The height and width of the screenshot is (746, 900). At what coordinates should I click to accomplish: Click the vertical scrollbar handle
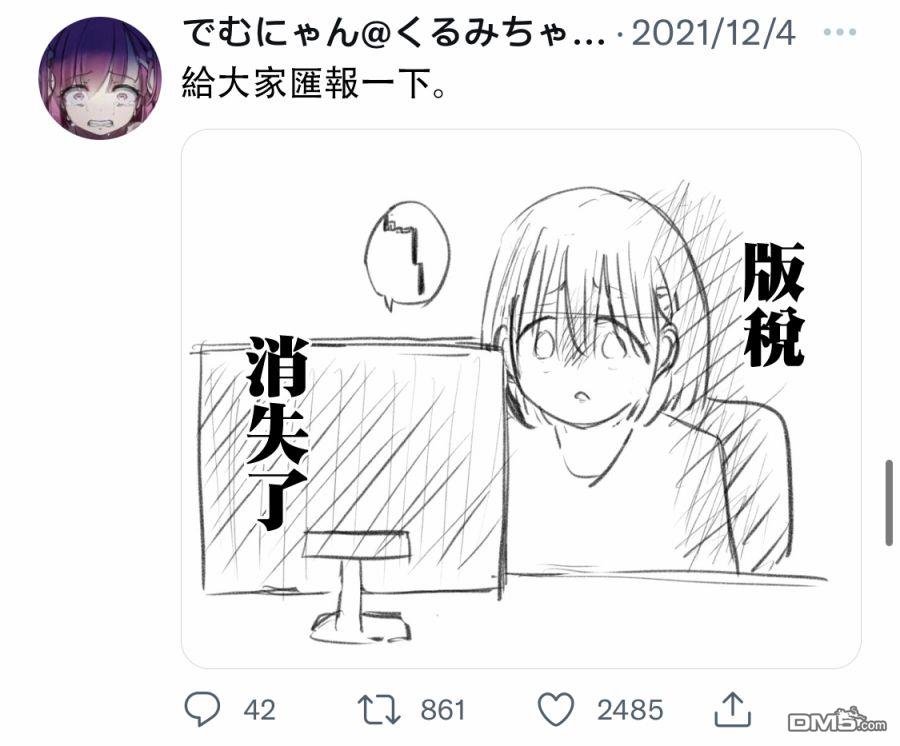889,502
